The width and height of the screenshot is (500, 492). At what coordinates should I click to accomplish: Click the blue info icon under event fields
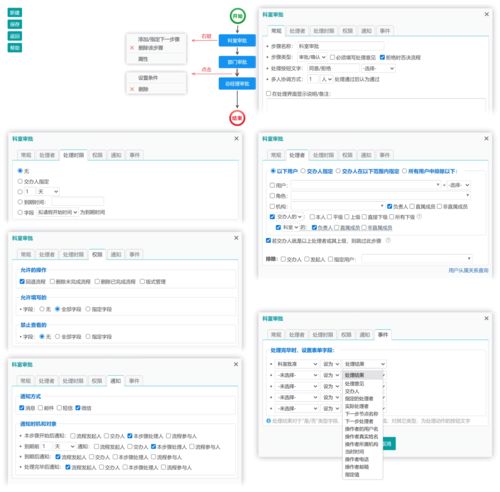click(268, 421)
